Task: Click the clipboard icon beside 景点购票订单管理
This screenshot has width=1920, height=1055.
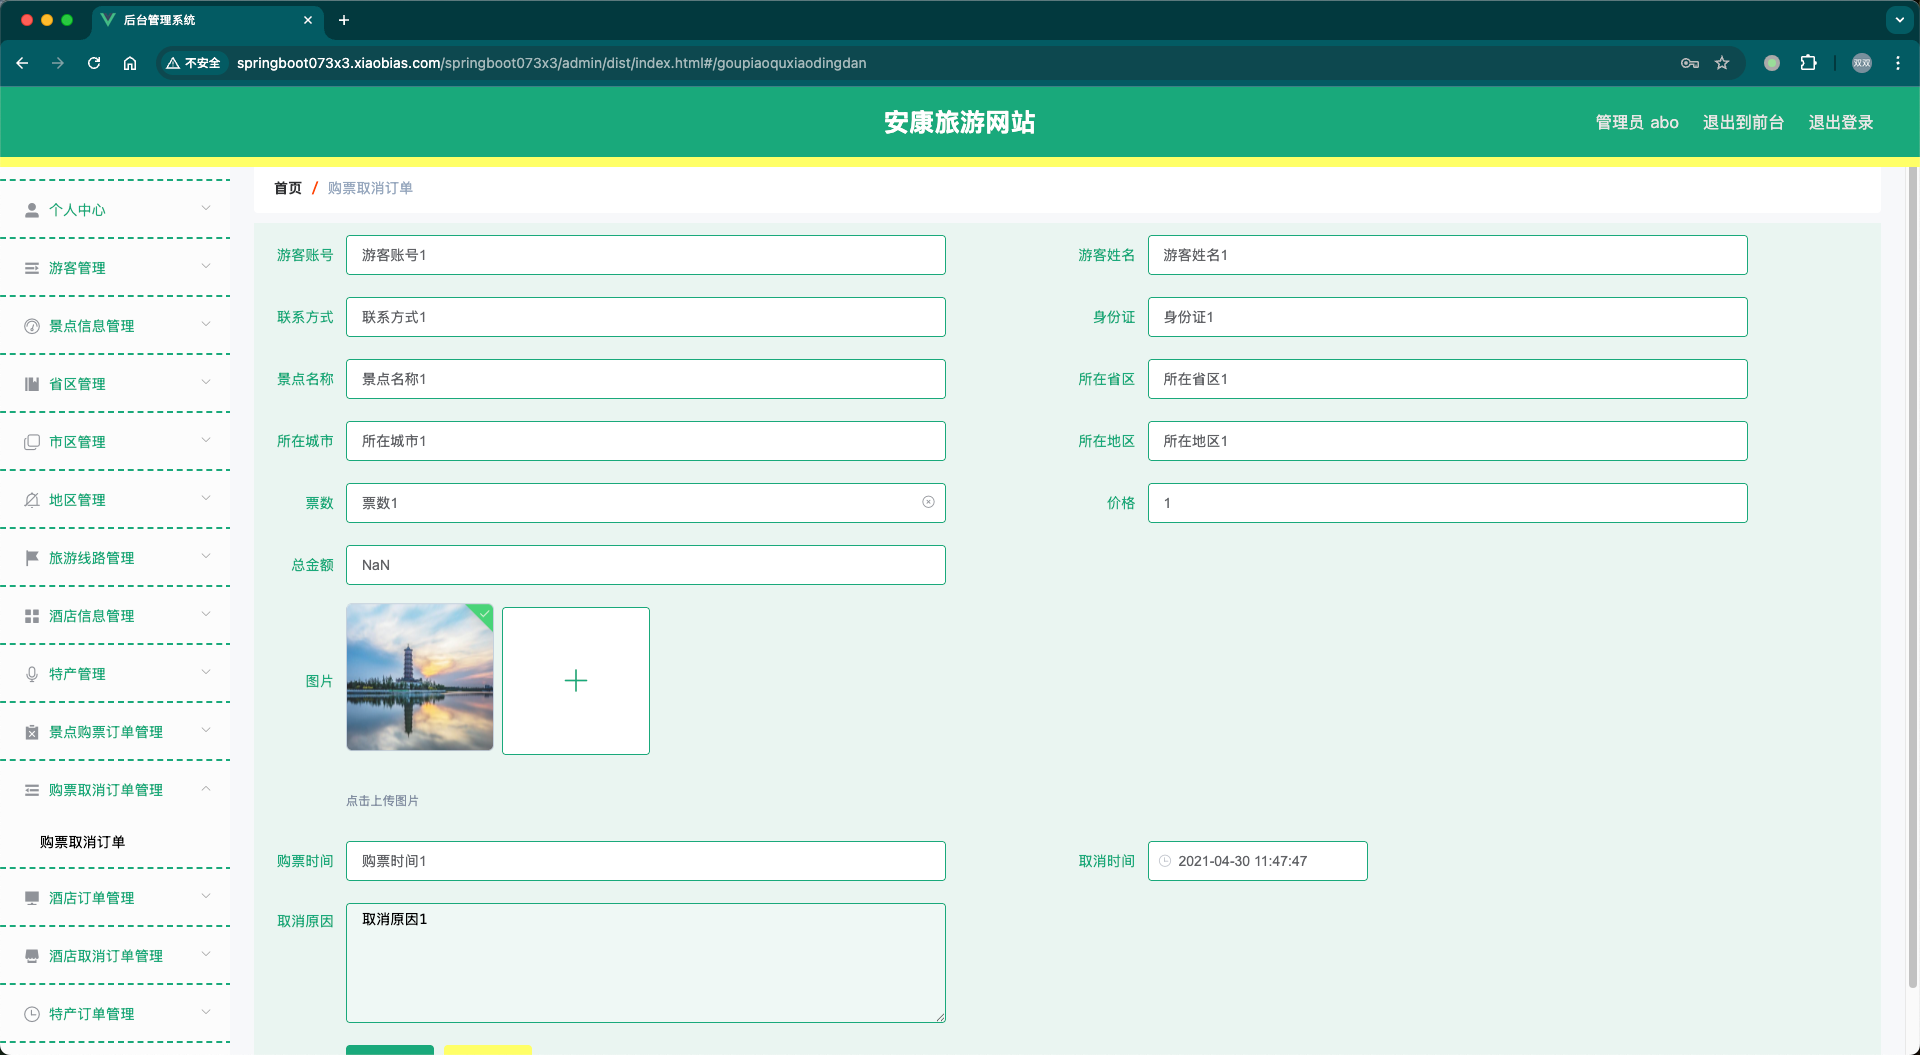Action: [32, 732]
